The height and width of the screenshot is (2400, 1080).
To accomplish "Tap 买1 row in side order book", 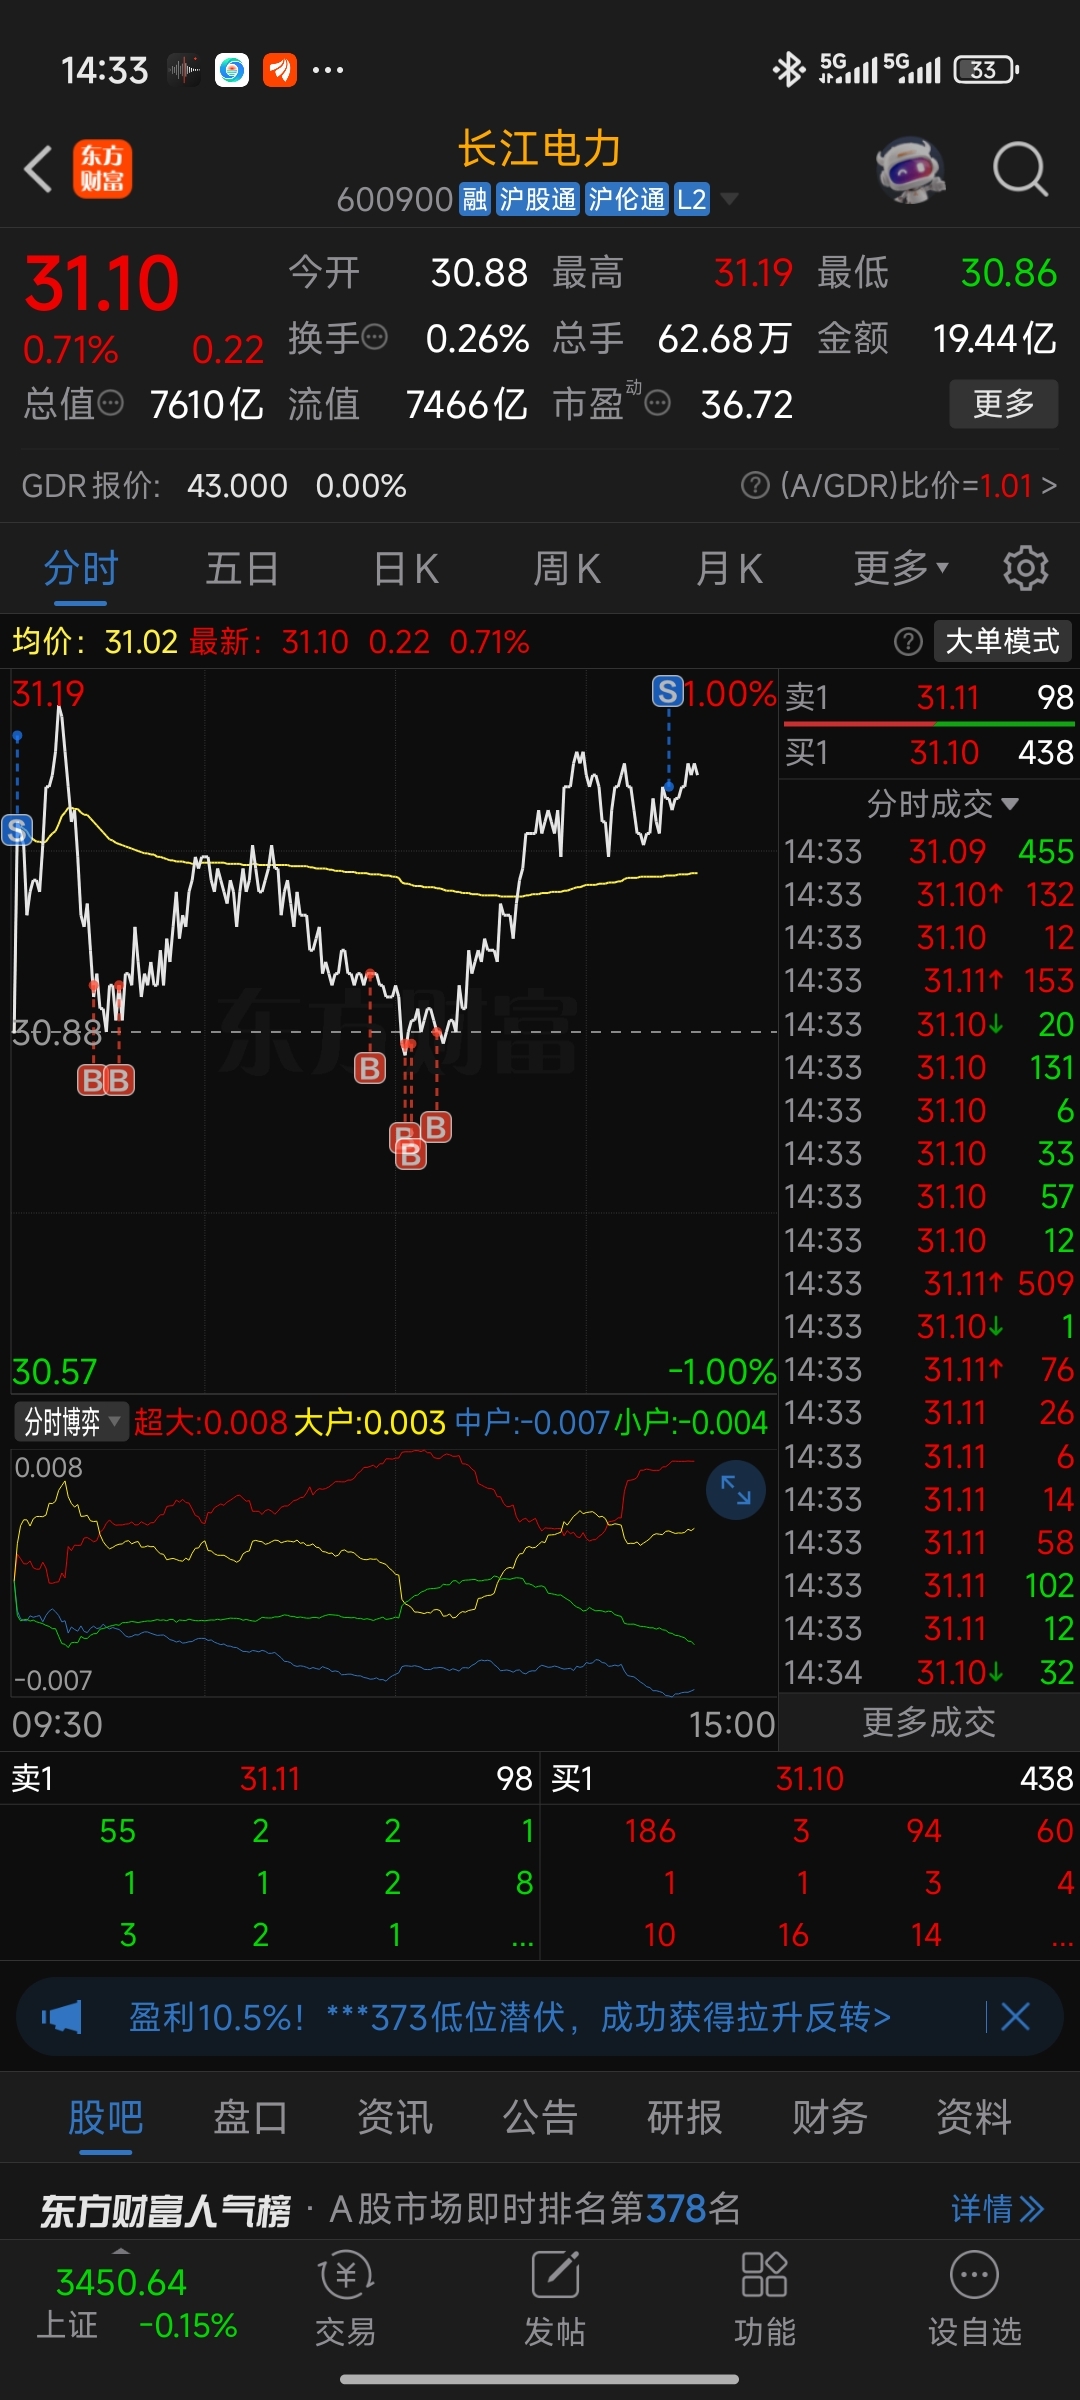I will click(929, 752).
